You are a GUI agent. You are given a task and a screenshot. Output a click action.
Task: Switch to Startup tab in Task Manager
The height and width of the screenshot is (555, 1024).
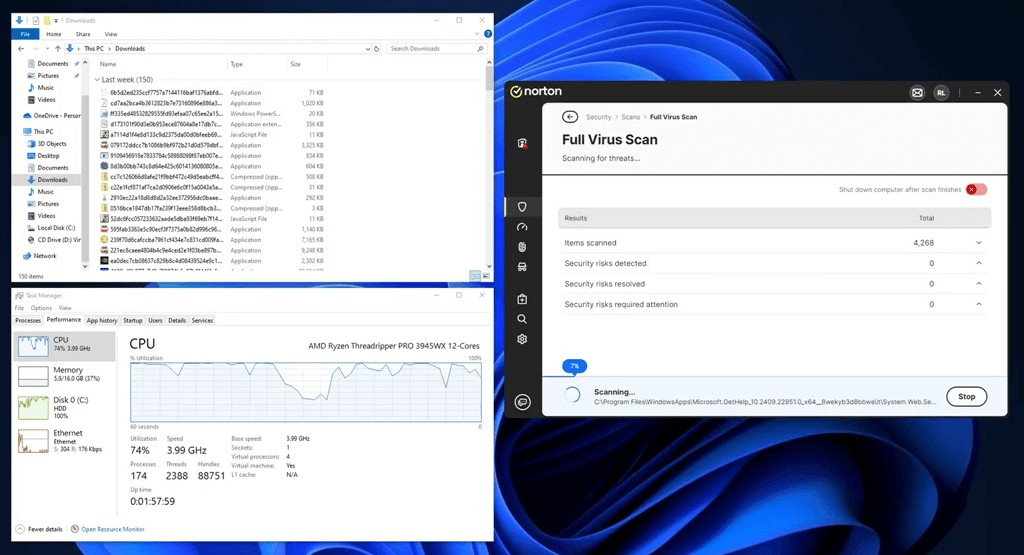tap(133, 321)
